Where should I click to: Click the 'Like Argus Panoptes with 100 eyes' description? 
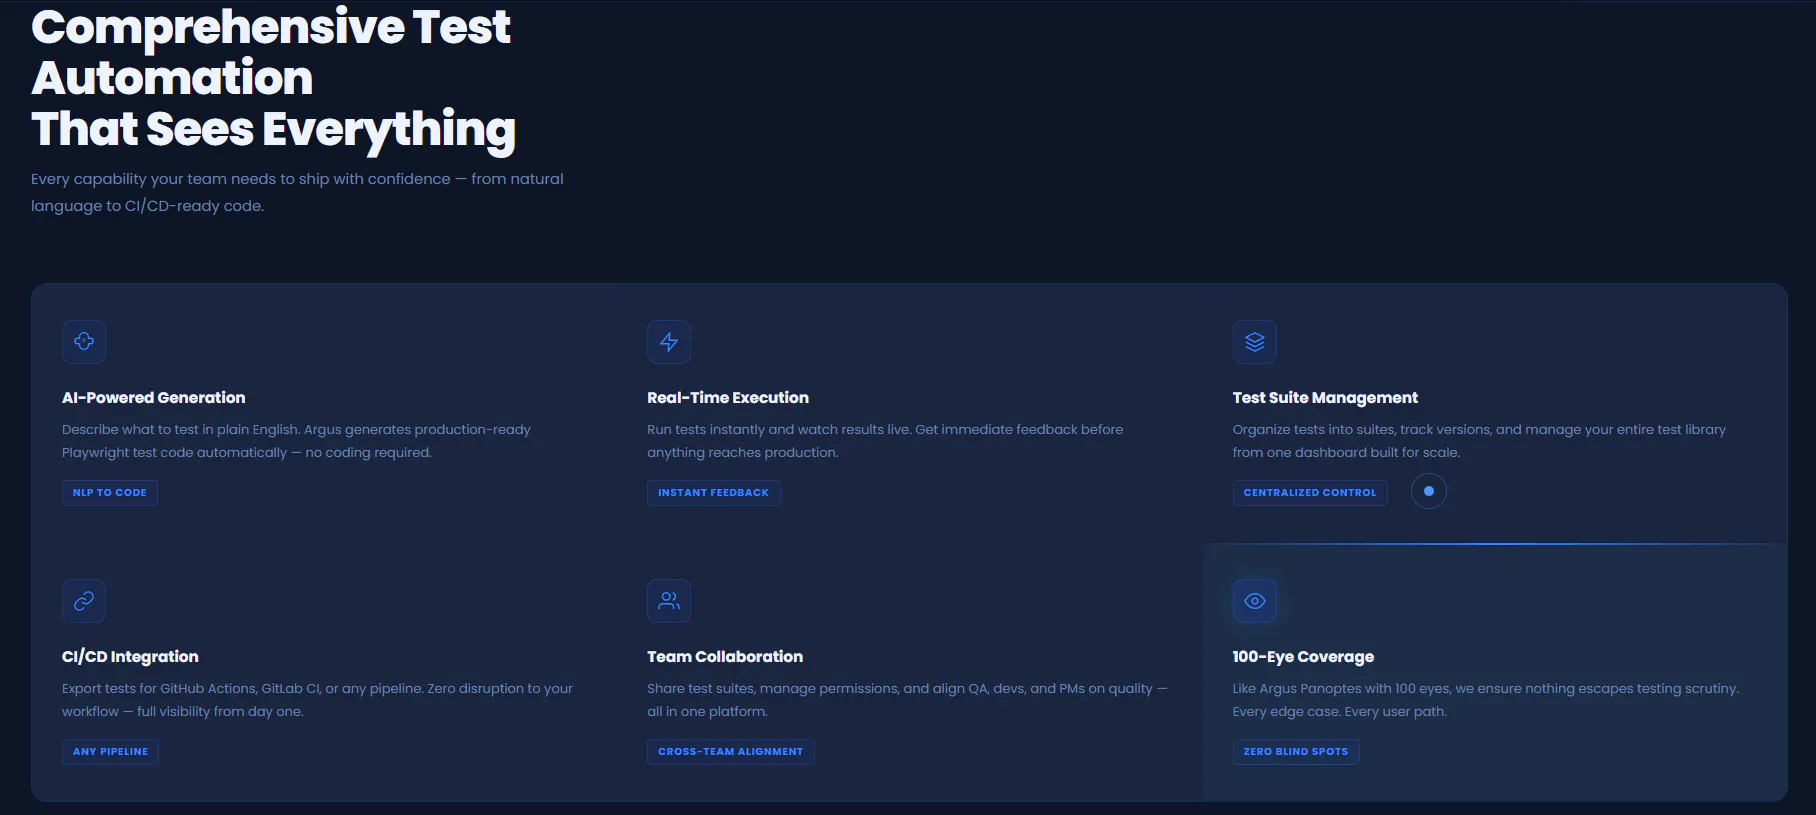(1486, 700)
